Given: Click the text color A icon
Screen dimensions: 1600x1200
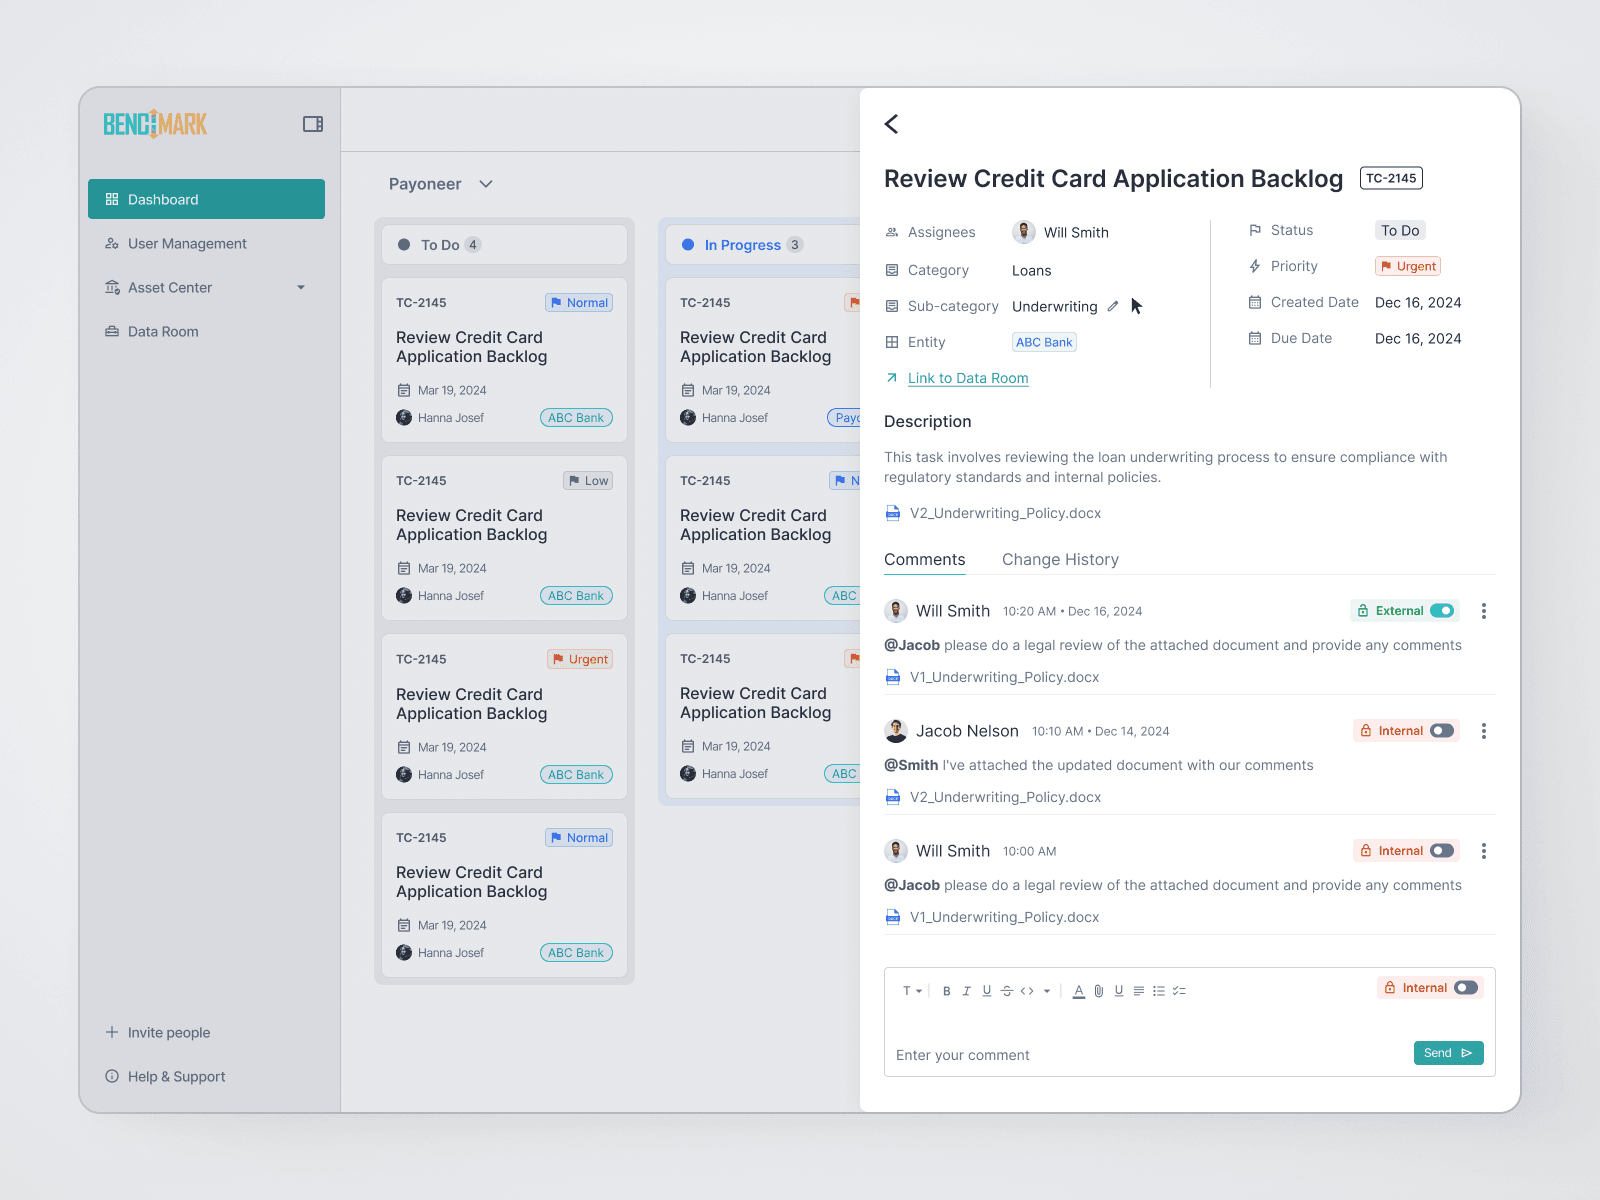Looking at the screenshot, I should pyautogui.click(x=1079, y=991).
